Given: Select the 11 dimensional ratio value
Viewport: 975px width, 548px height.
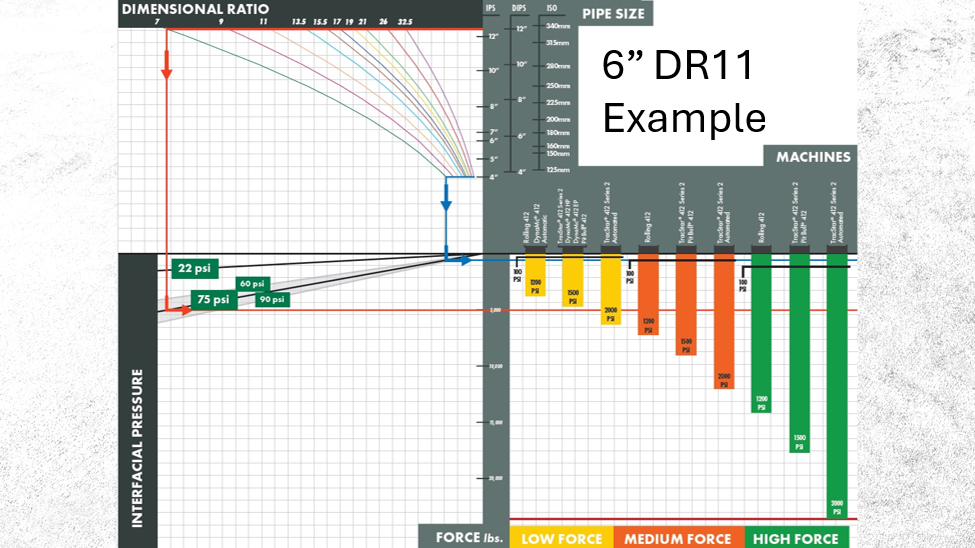Looking at the screenshot, I should tap(264, 22).
